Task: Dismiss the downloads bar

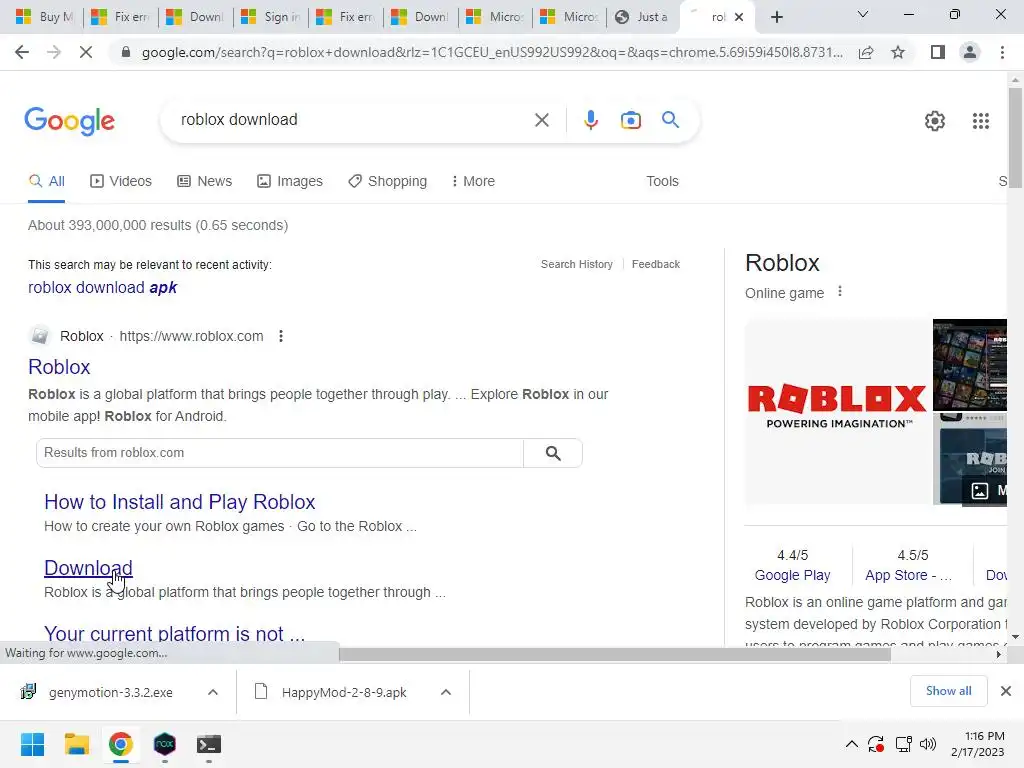Action: [x=1006, y=691]
